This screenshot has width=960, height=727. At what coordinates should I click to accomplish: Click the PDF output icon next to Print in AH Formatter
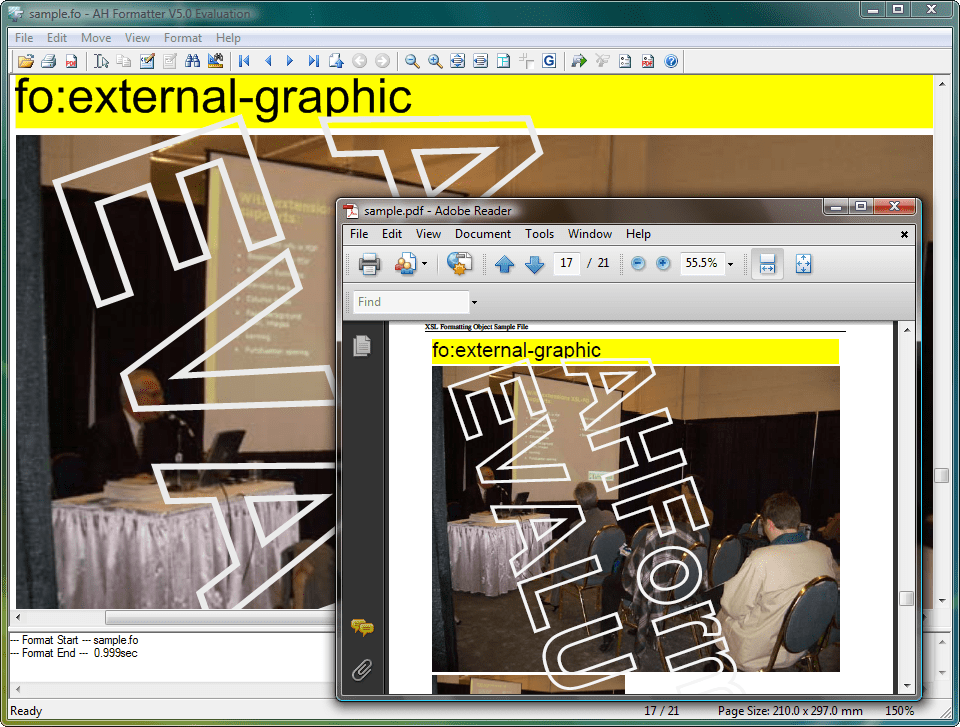click(x=71, y=61)
